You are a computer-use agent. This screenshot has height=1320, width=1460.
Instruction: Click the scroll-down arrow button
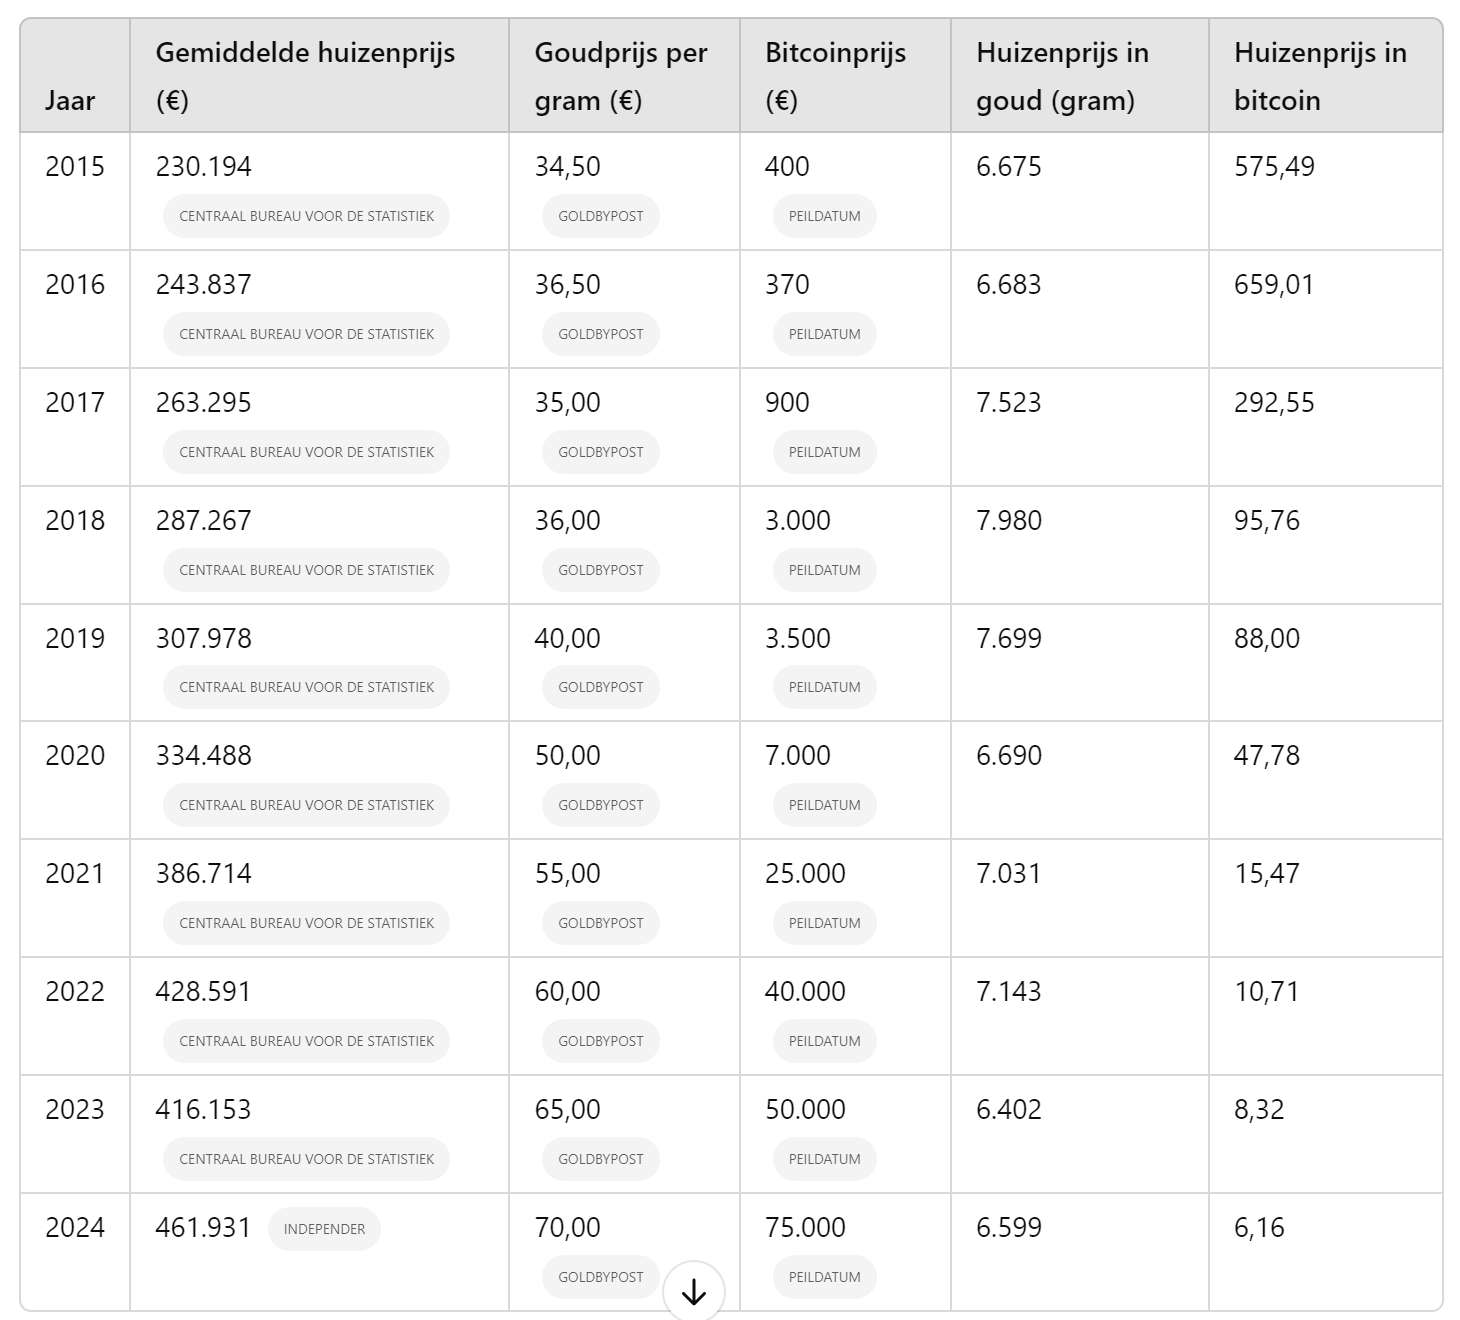pos(693,1291)
